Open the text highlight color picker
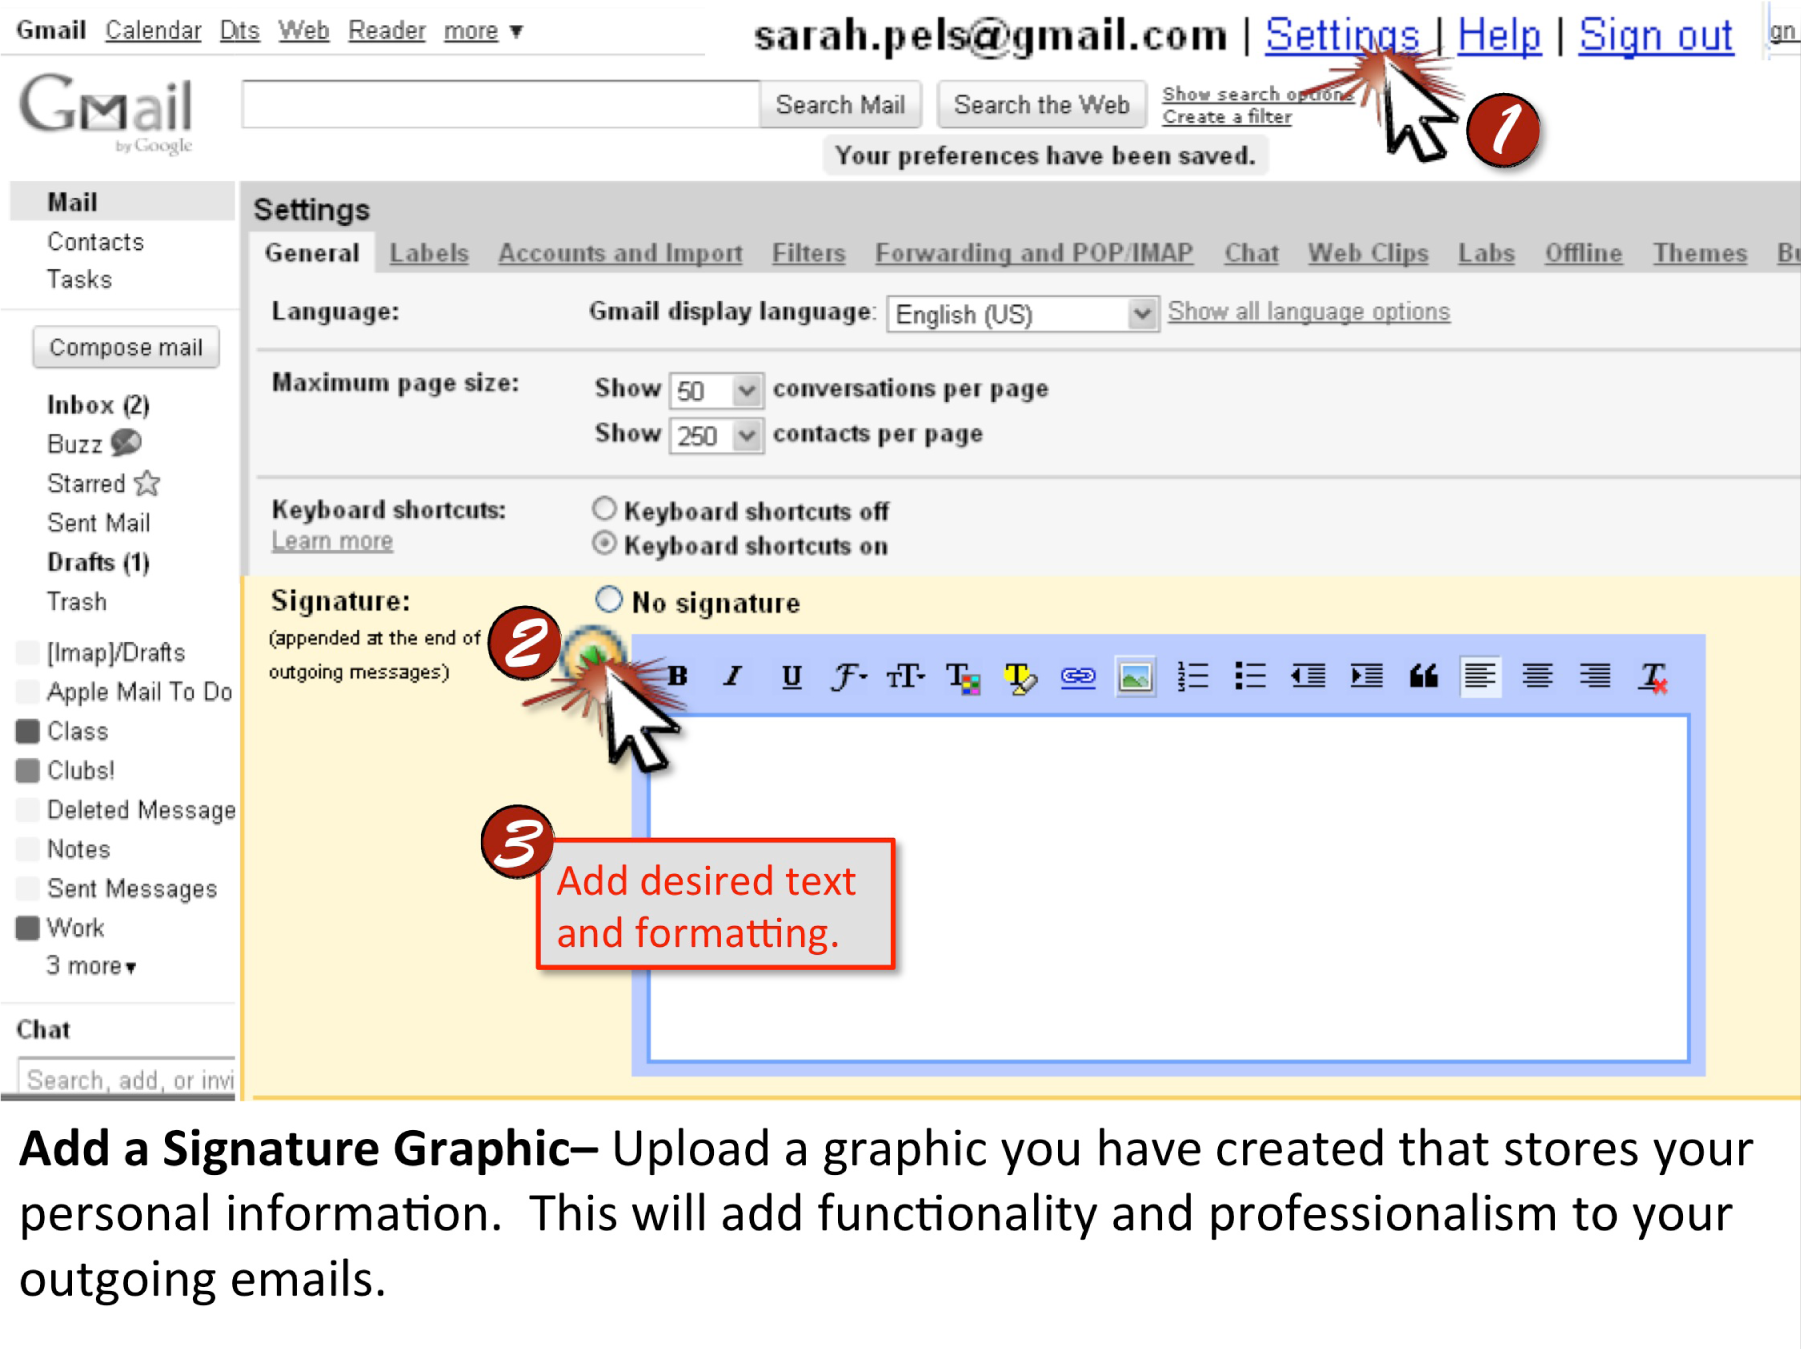Screen dimensions: 1801x1349 [1020, 677]
